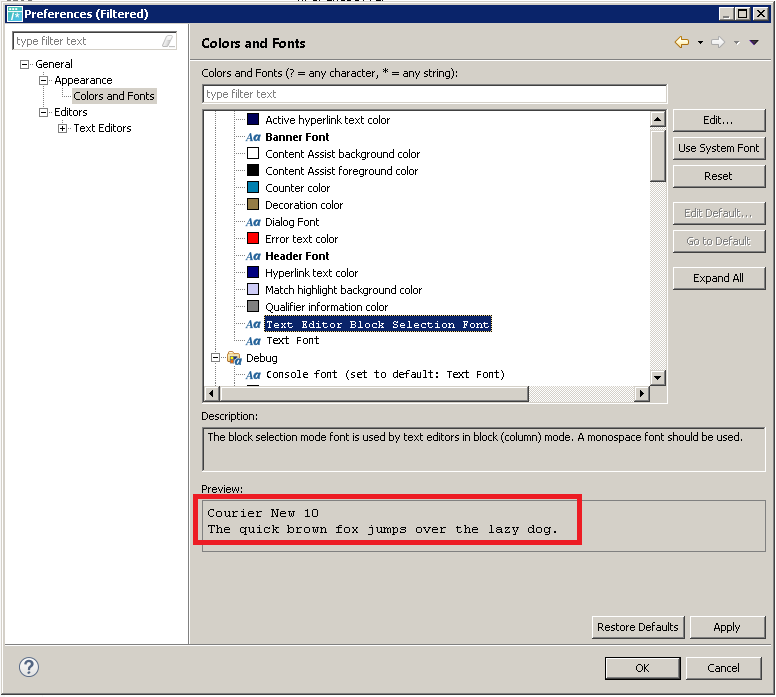776x697 pixels.
Task: Click the red Error text color swatch
Action: 253,238
